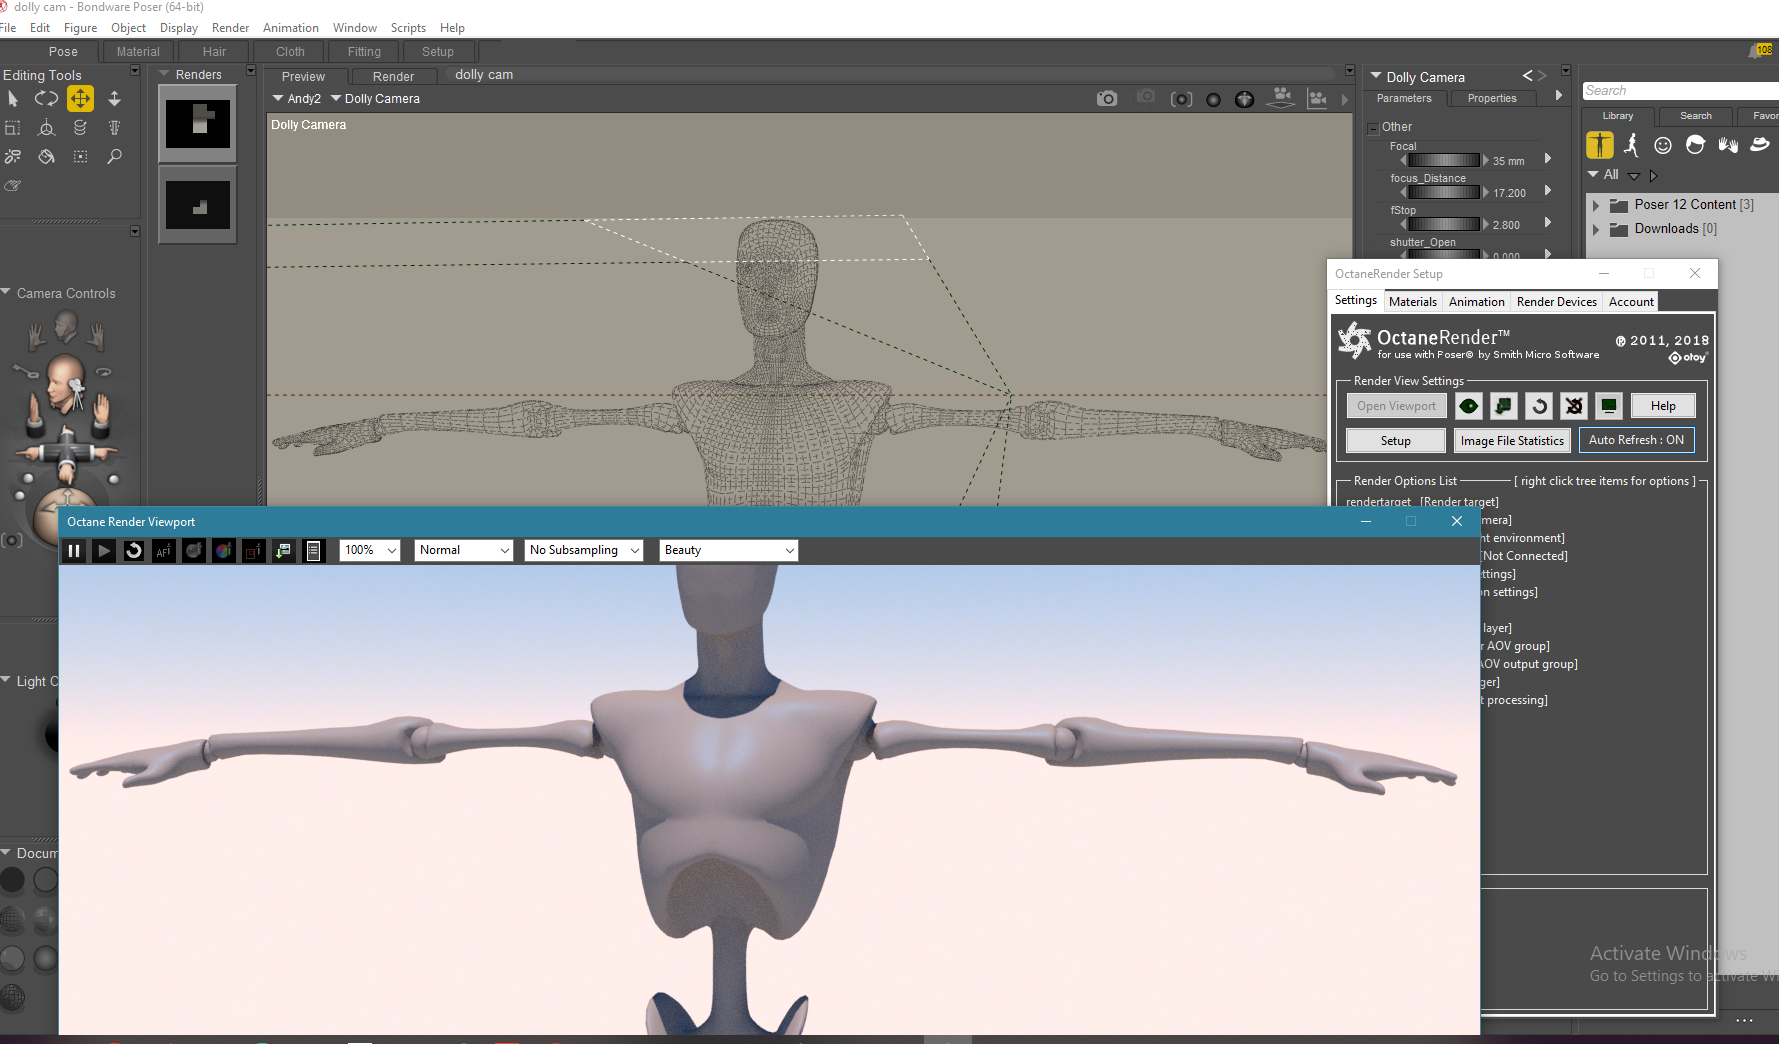Click the dark sphere icon above the preview
Image resolution: width=1779 pixels, height=1044 pixels.
(1213, 99)
